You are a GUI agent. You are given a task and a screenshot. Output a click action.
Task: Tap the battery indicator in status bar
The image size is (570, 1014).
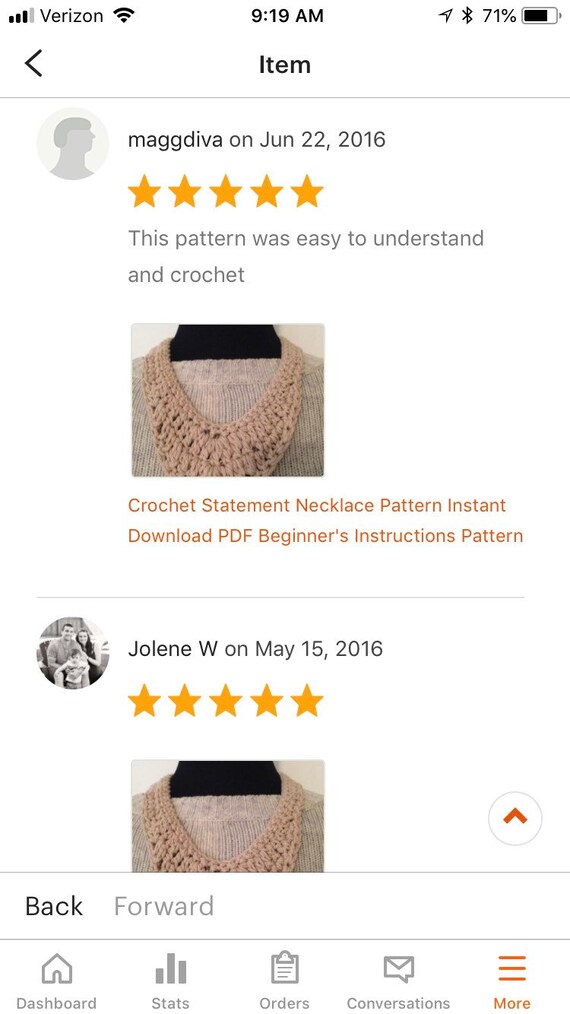pyautogui.click(x=542, y=16)
